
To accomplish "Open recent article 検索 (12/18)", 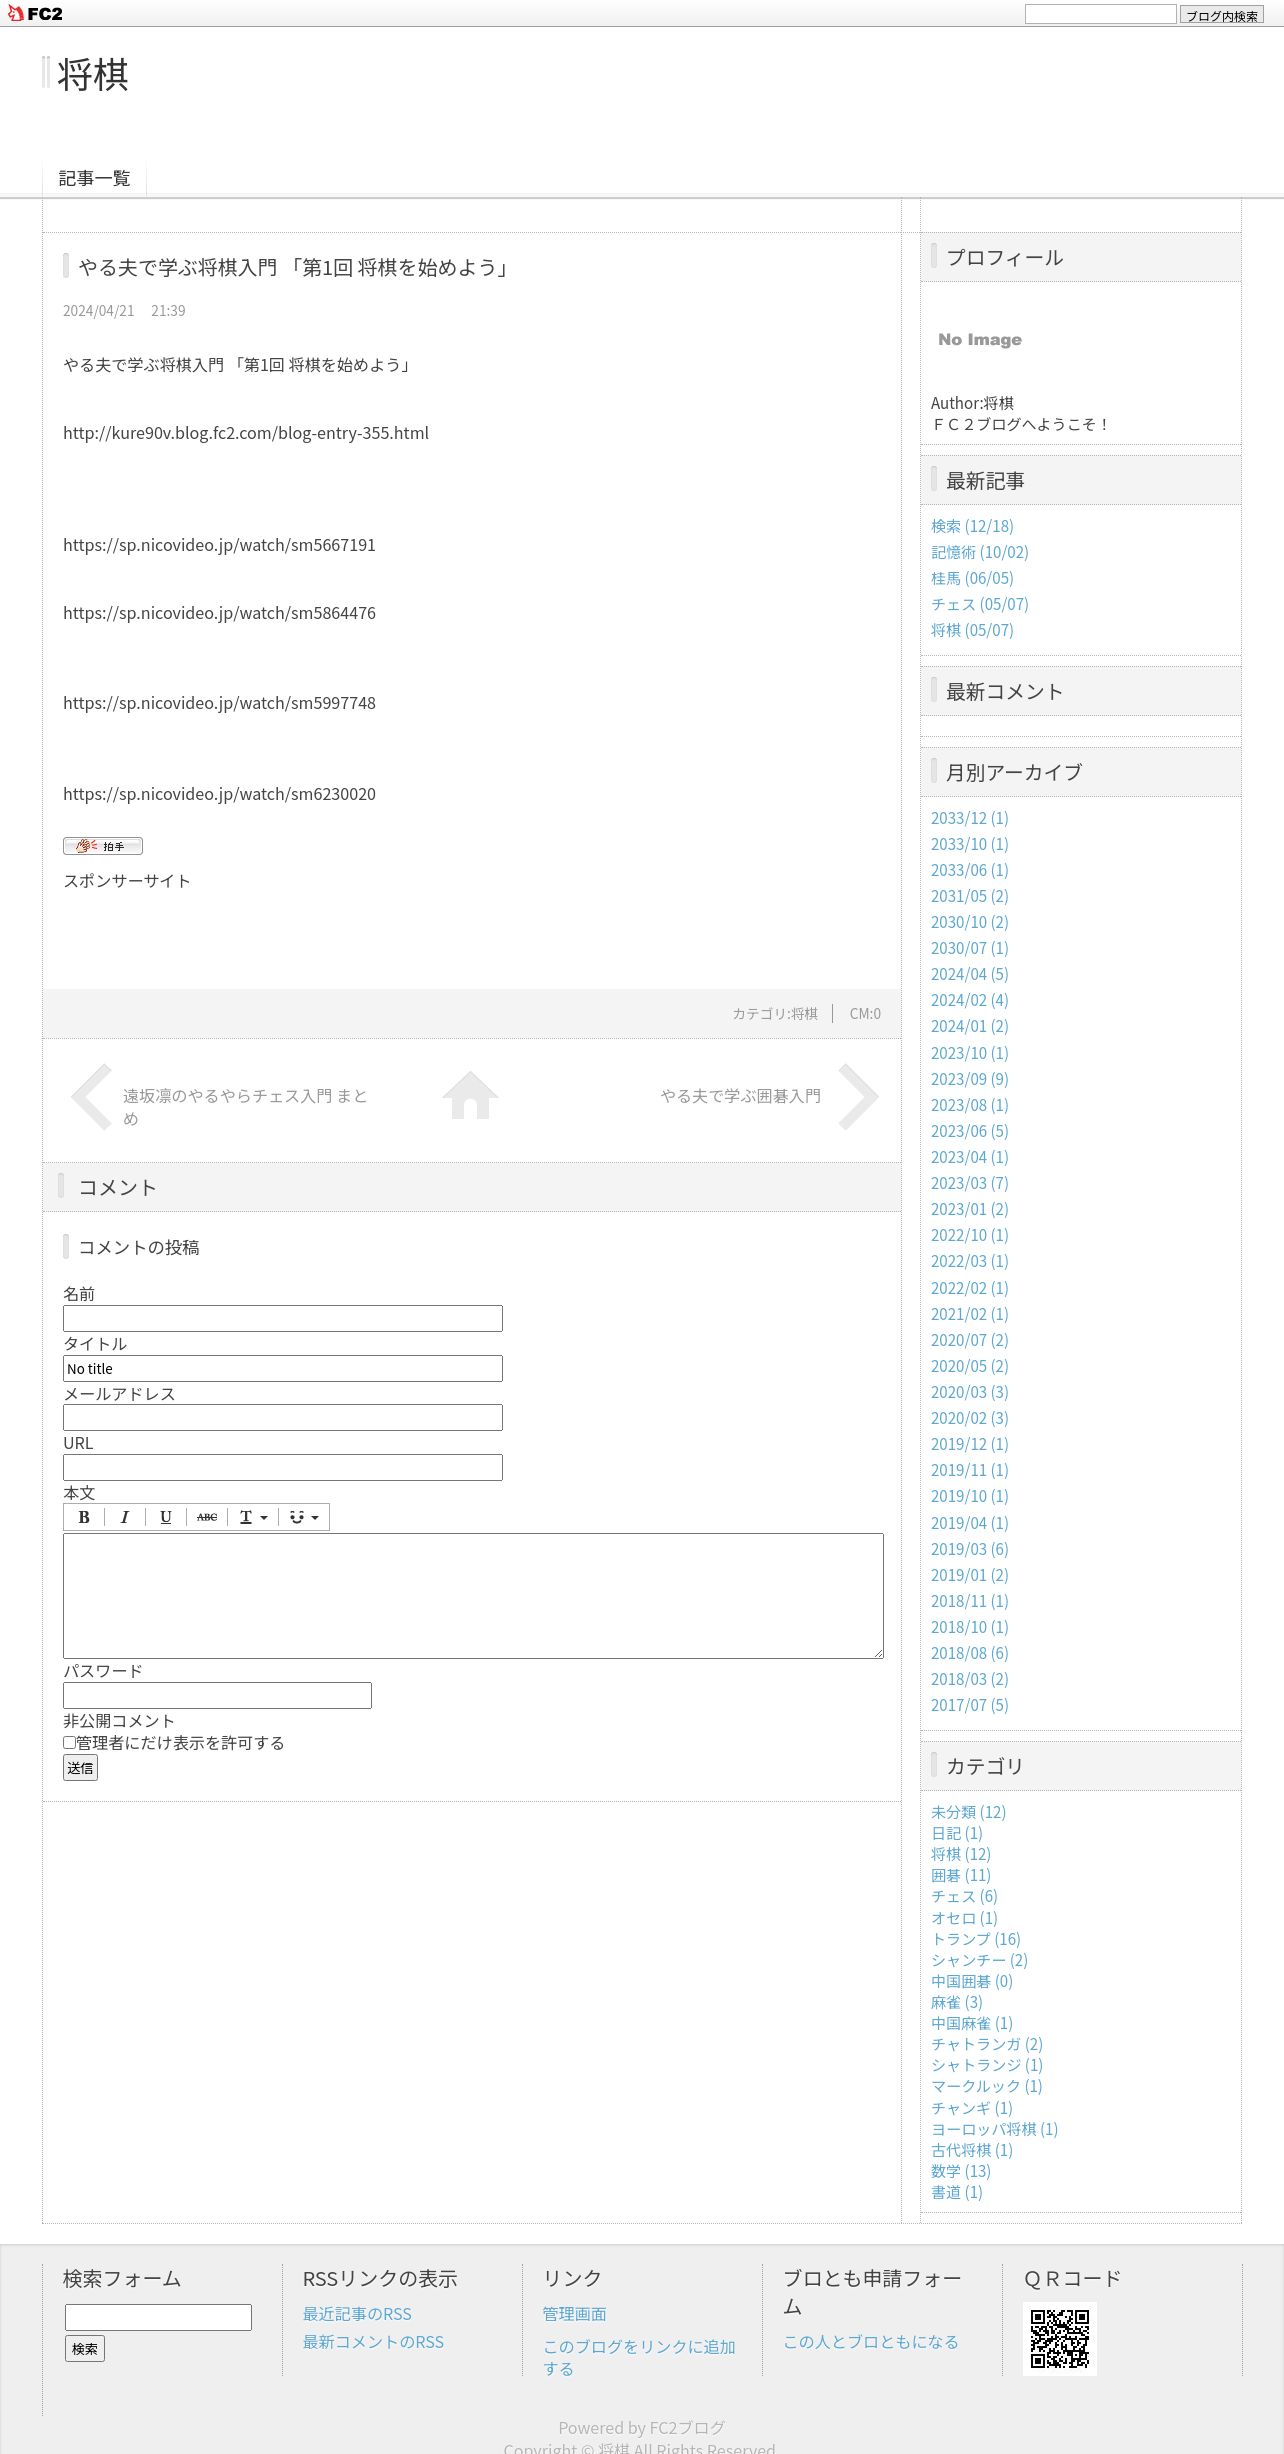I will click(972, 526).
